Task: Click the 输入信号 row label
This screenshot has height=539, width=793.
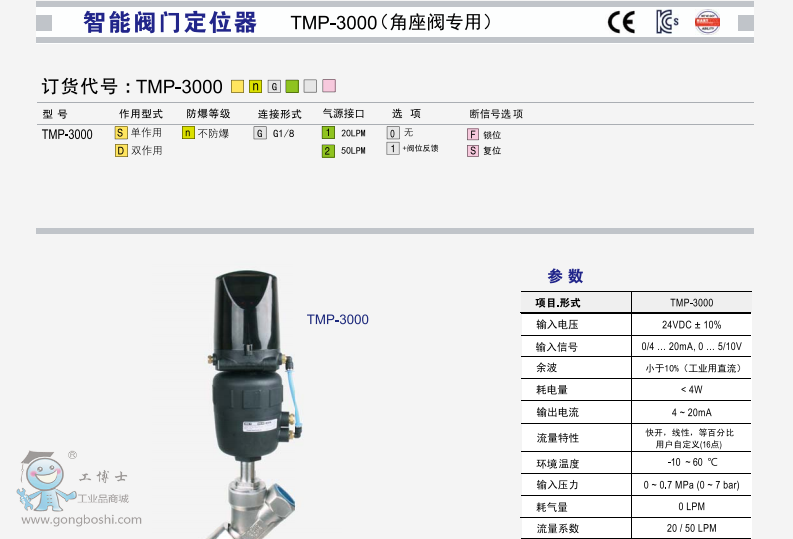Action: click(557, 347)
